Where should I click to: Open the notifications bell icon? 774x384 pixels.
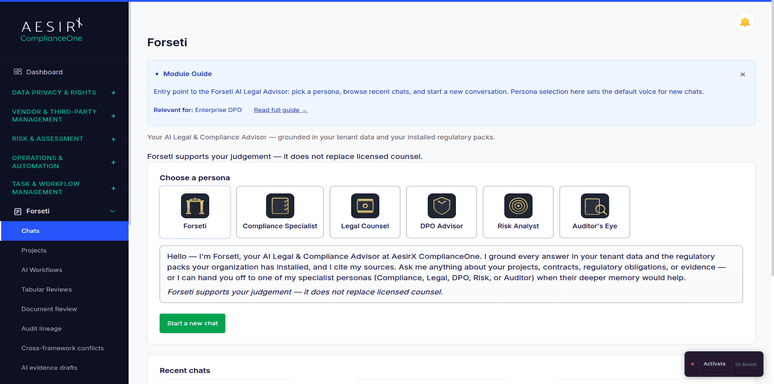click(x=744, y=22)
